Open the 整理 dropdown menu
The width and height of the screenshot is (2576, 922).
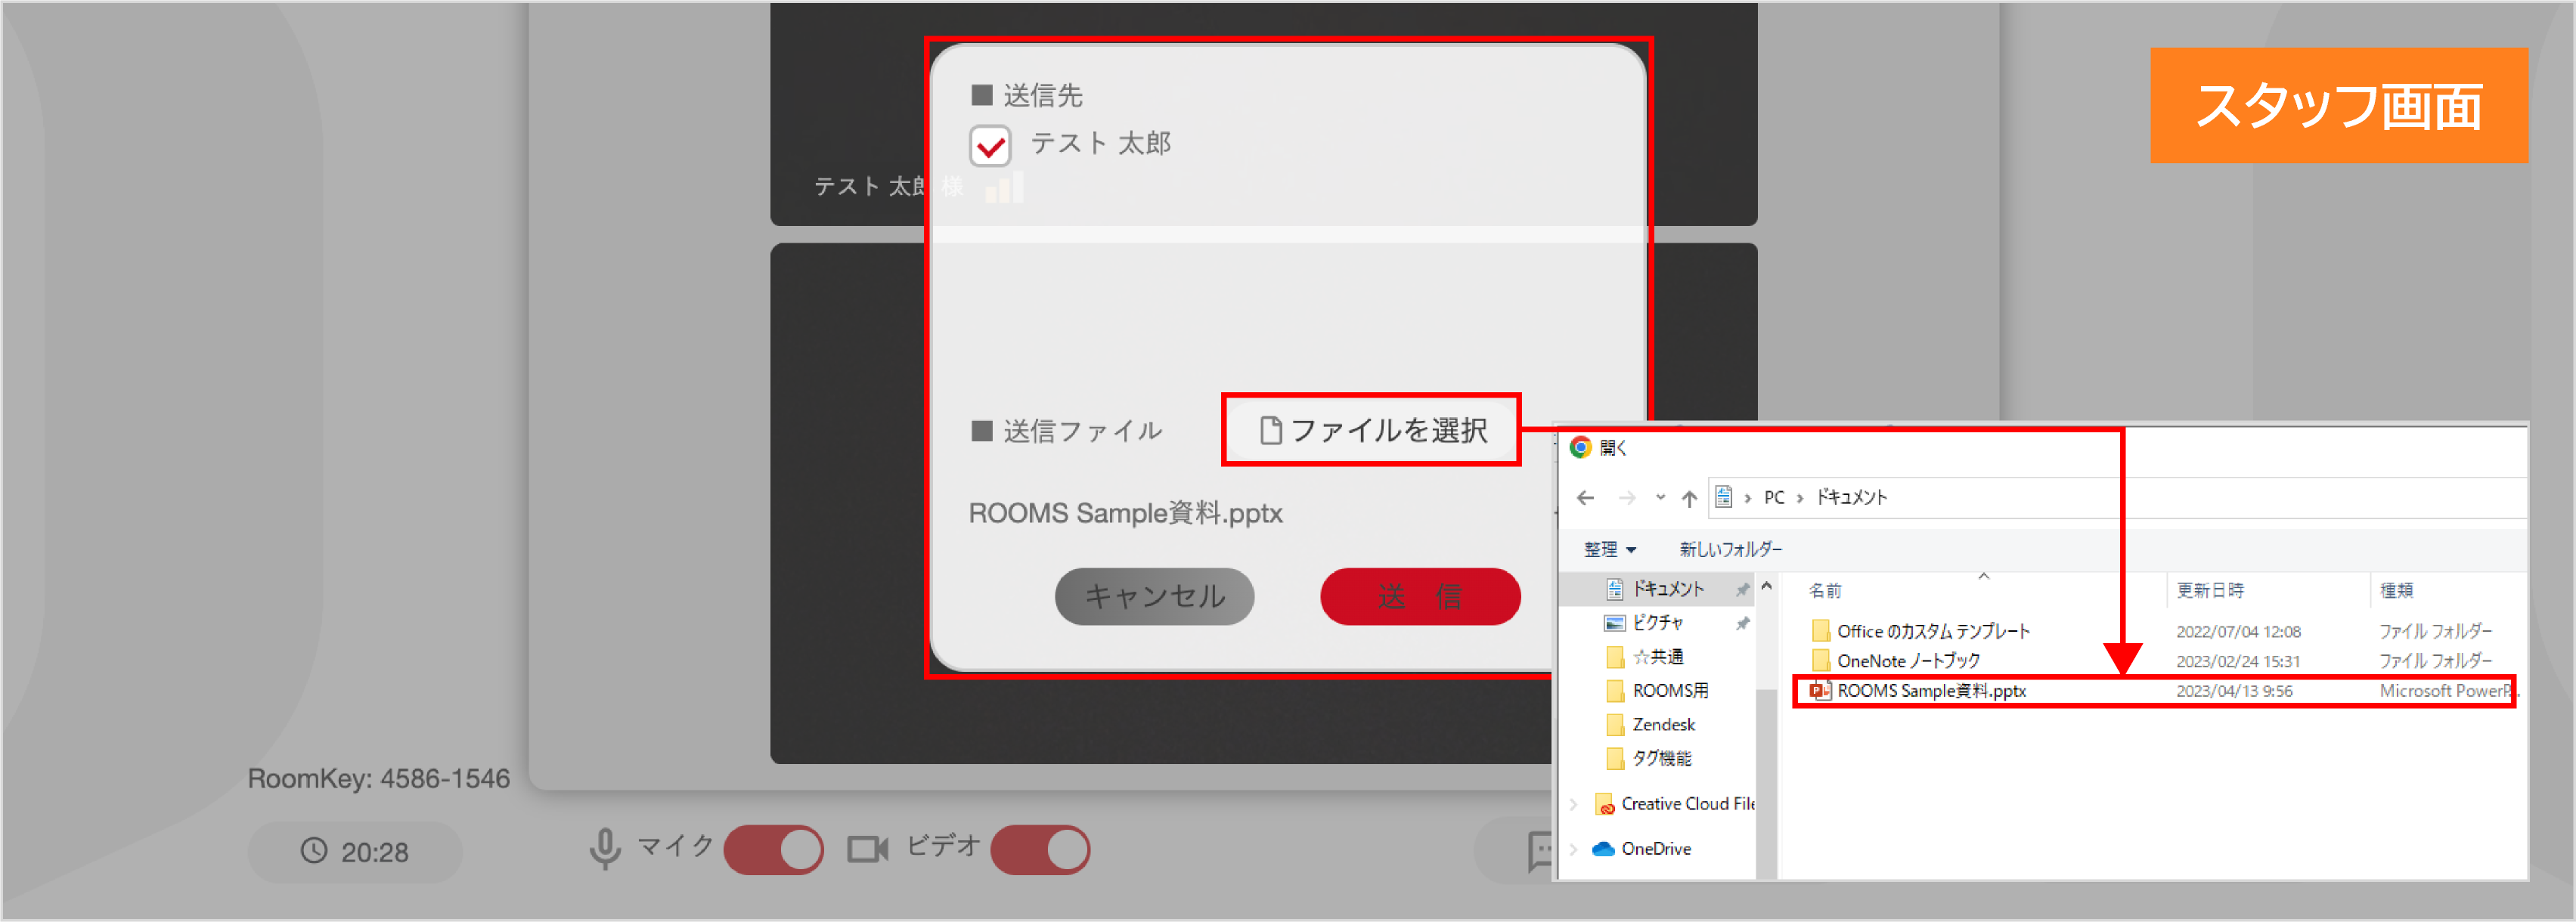pos(1610,549)
